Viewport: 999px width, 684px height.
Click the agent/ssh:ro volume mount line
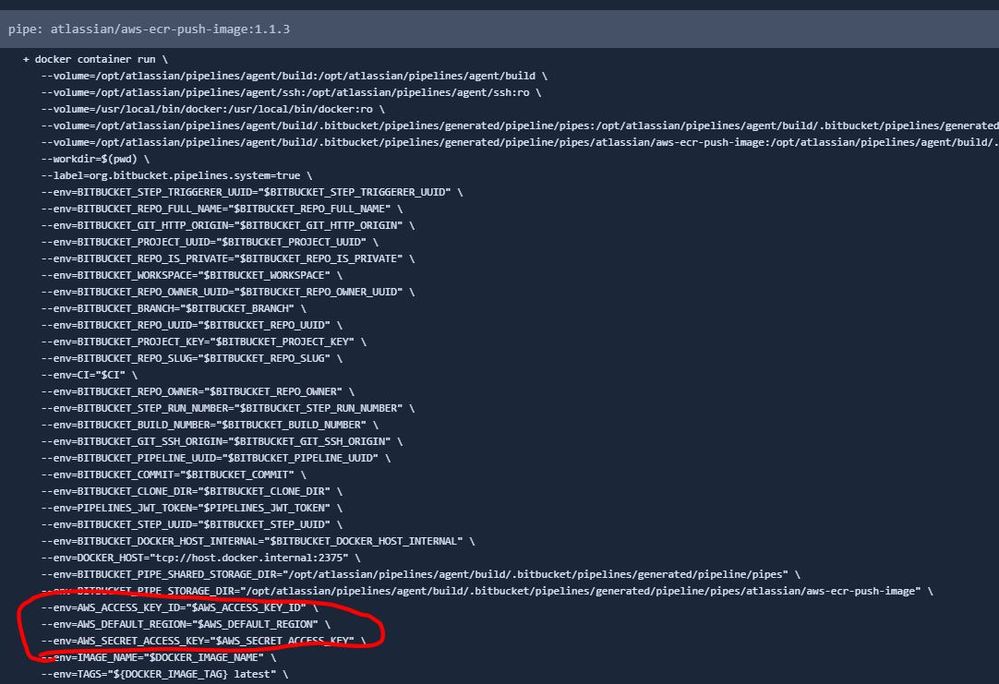point(291,92)
